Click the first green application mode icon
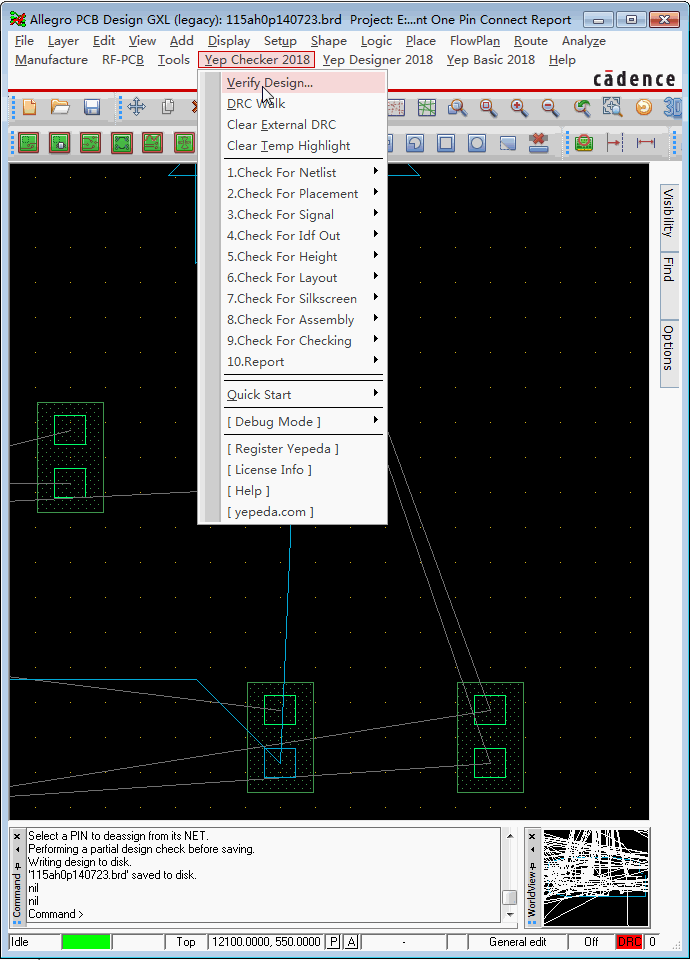 tap(28, 143)
